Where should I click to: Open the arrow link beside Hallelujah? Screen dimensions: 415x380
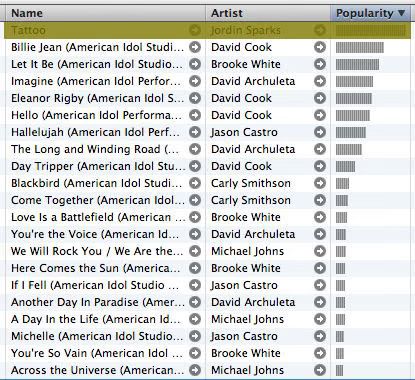pos(195,132)
